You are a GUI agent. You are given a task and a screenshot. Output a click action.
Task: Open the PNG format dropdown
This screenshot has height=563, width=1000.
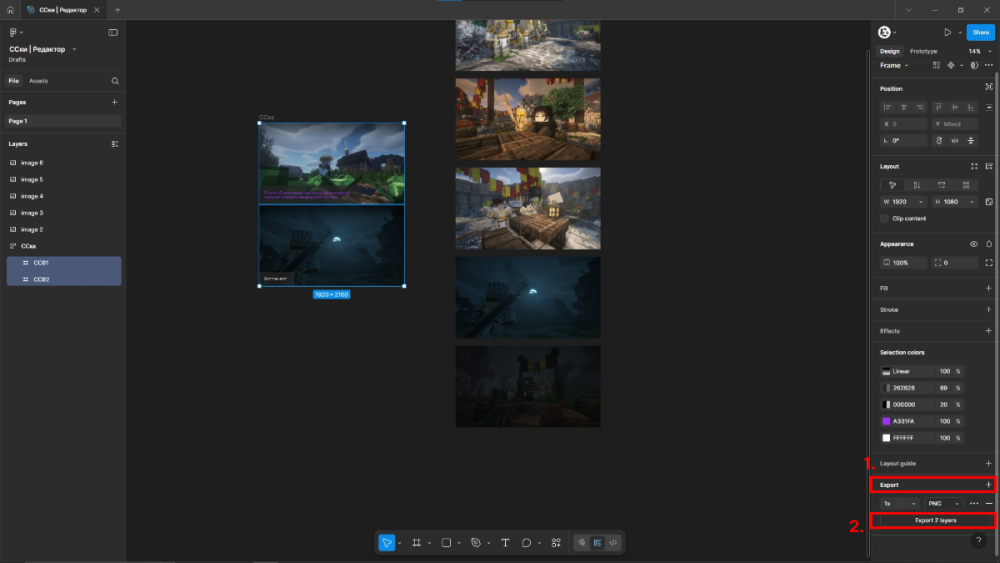tap(943, 503)
